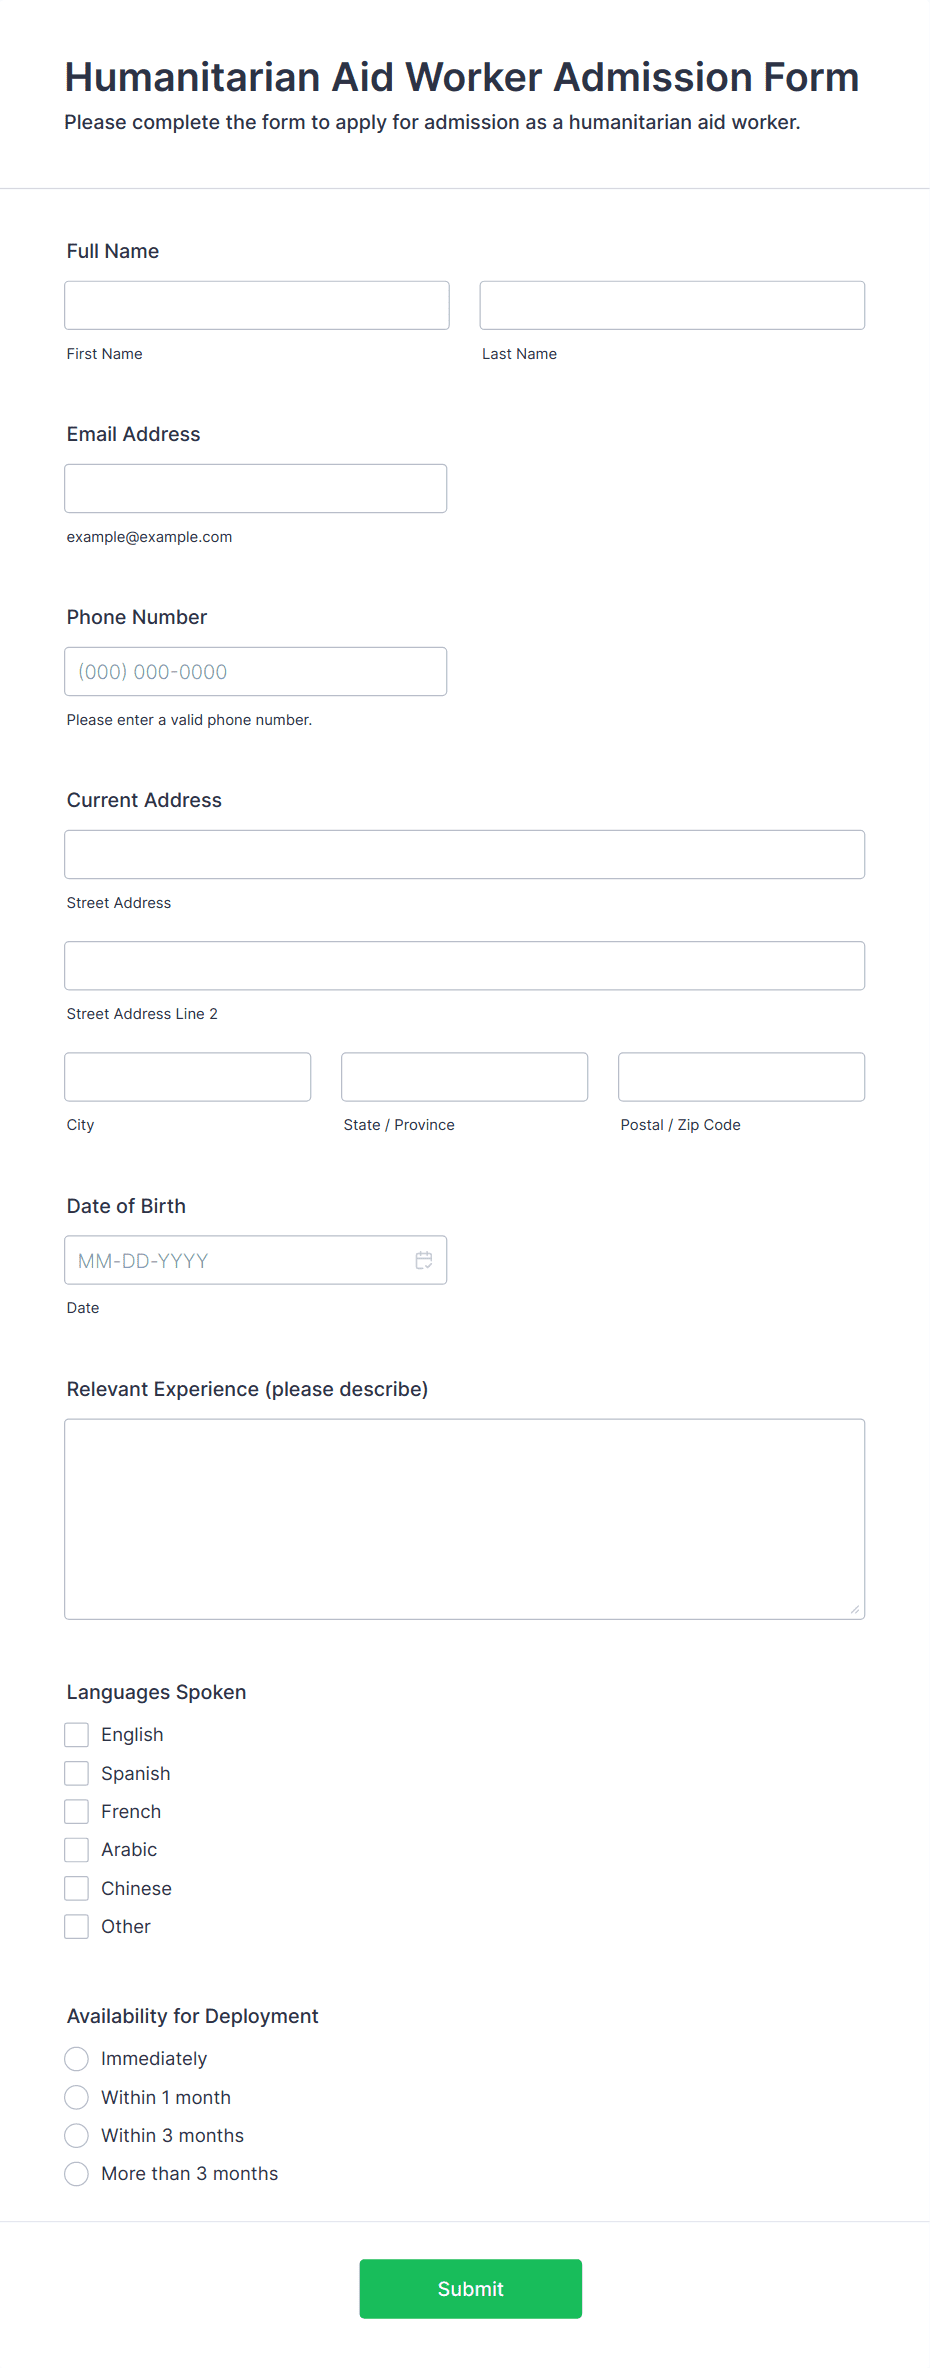Tick the Arabic checkbox
The image size is (930, 2368).
(x=77, y=1849)
